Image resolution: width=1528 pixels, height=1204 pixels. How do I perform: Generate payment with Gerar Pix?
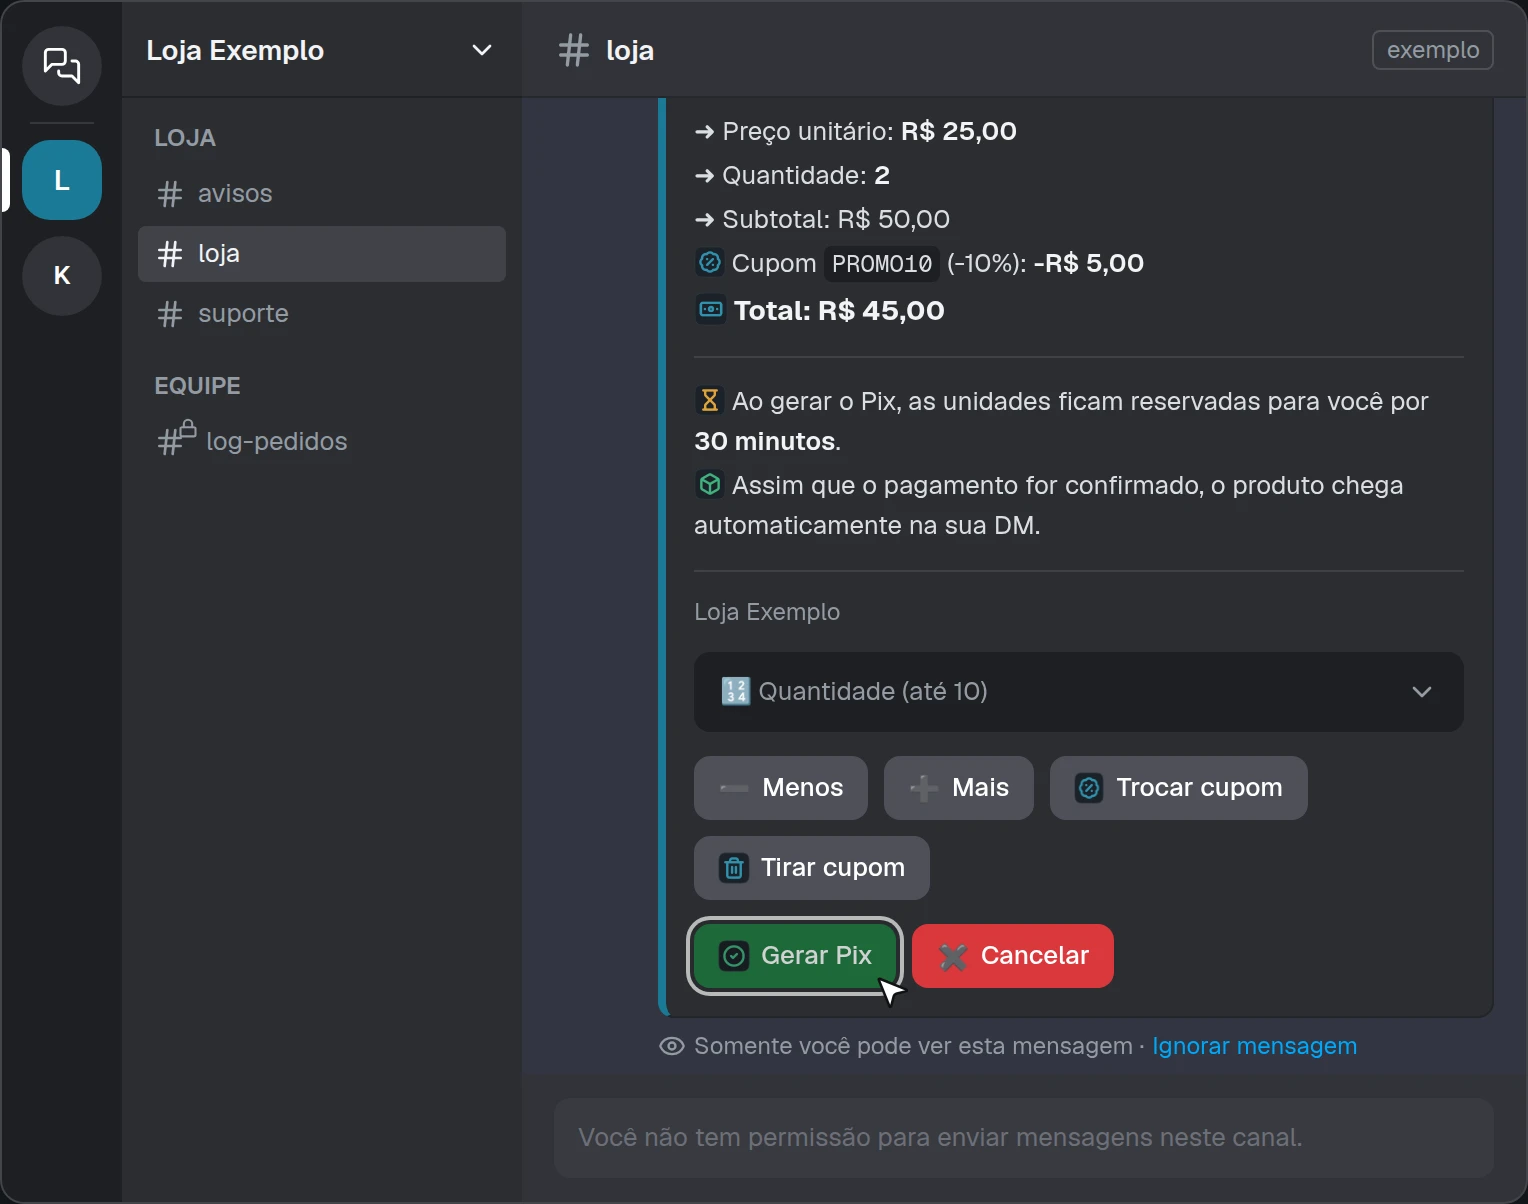[x=795, y=956]
